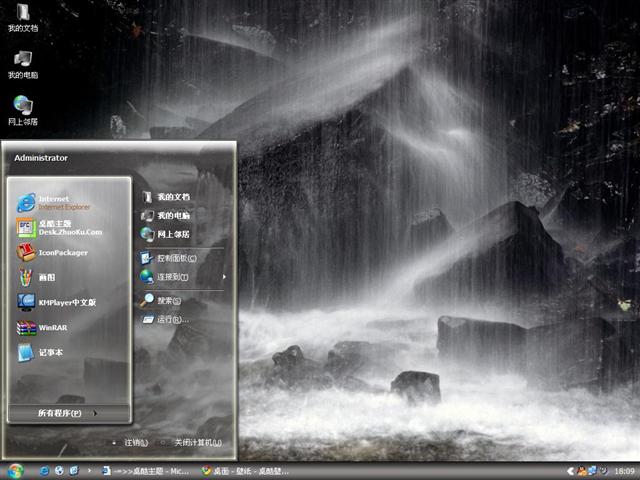
Task: Expand 所有程序 all programs list
Action: (66, 413)
